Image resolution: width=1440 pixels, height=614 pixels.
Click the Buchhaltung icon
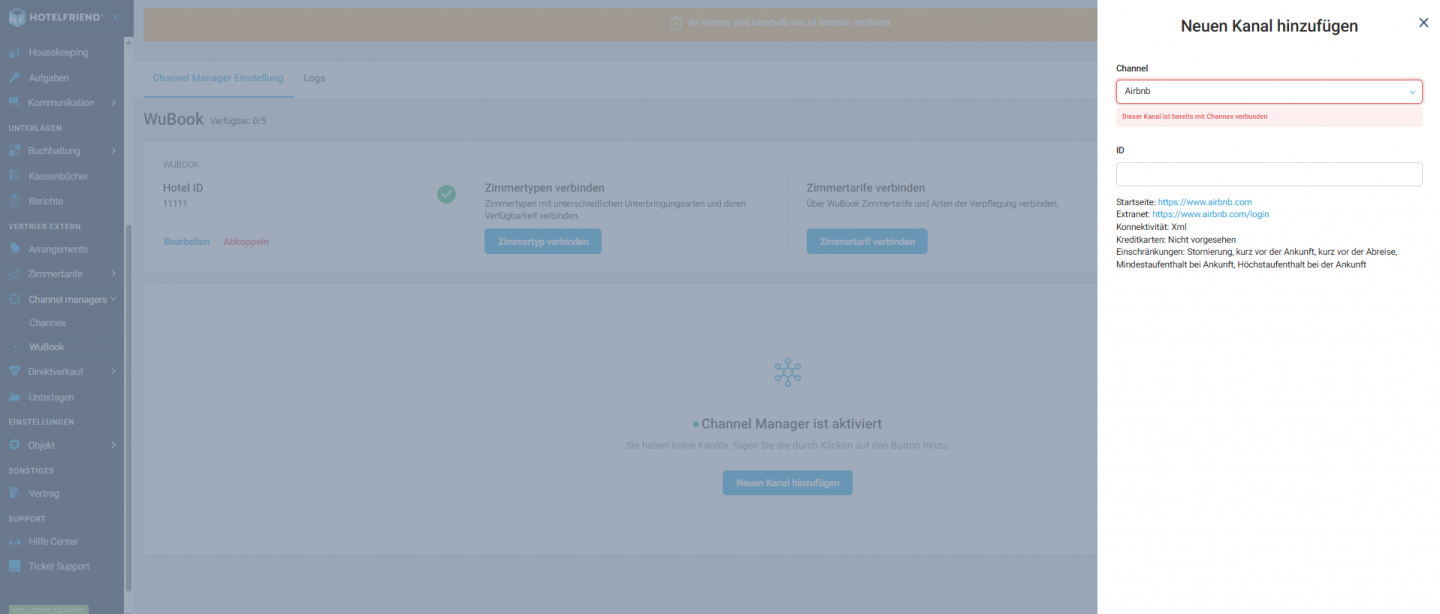click(15, 150)
